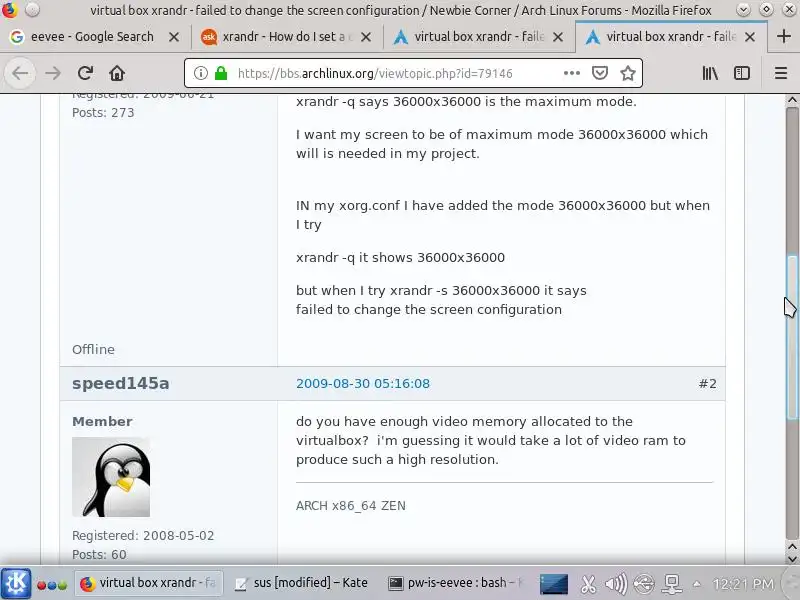Close the active virtual box xrandr tab
Image resolution: width=800 pixels, height=600 pixels.
749,37
